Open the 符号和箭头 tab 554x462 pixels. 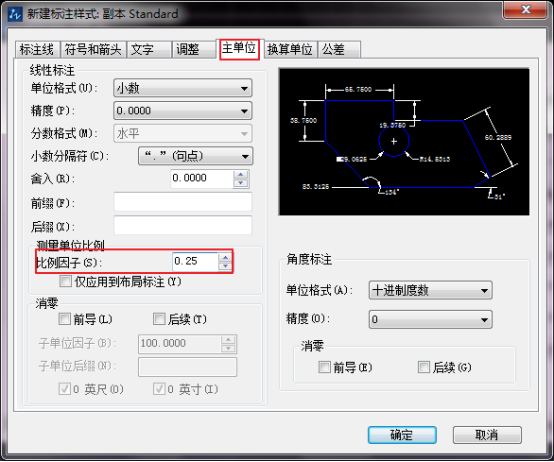93,49
